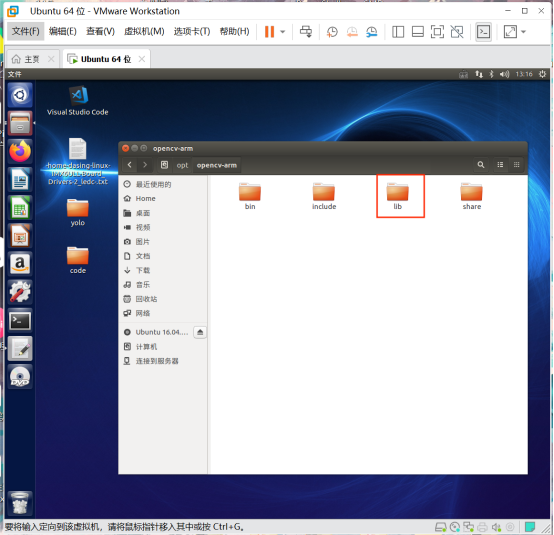Enter full screen mode in VMware
This screenshot has width=554, height=535.
click(x=437, y=32)
